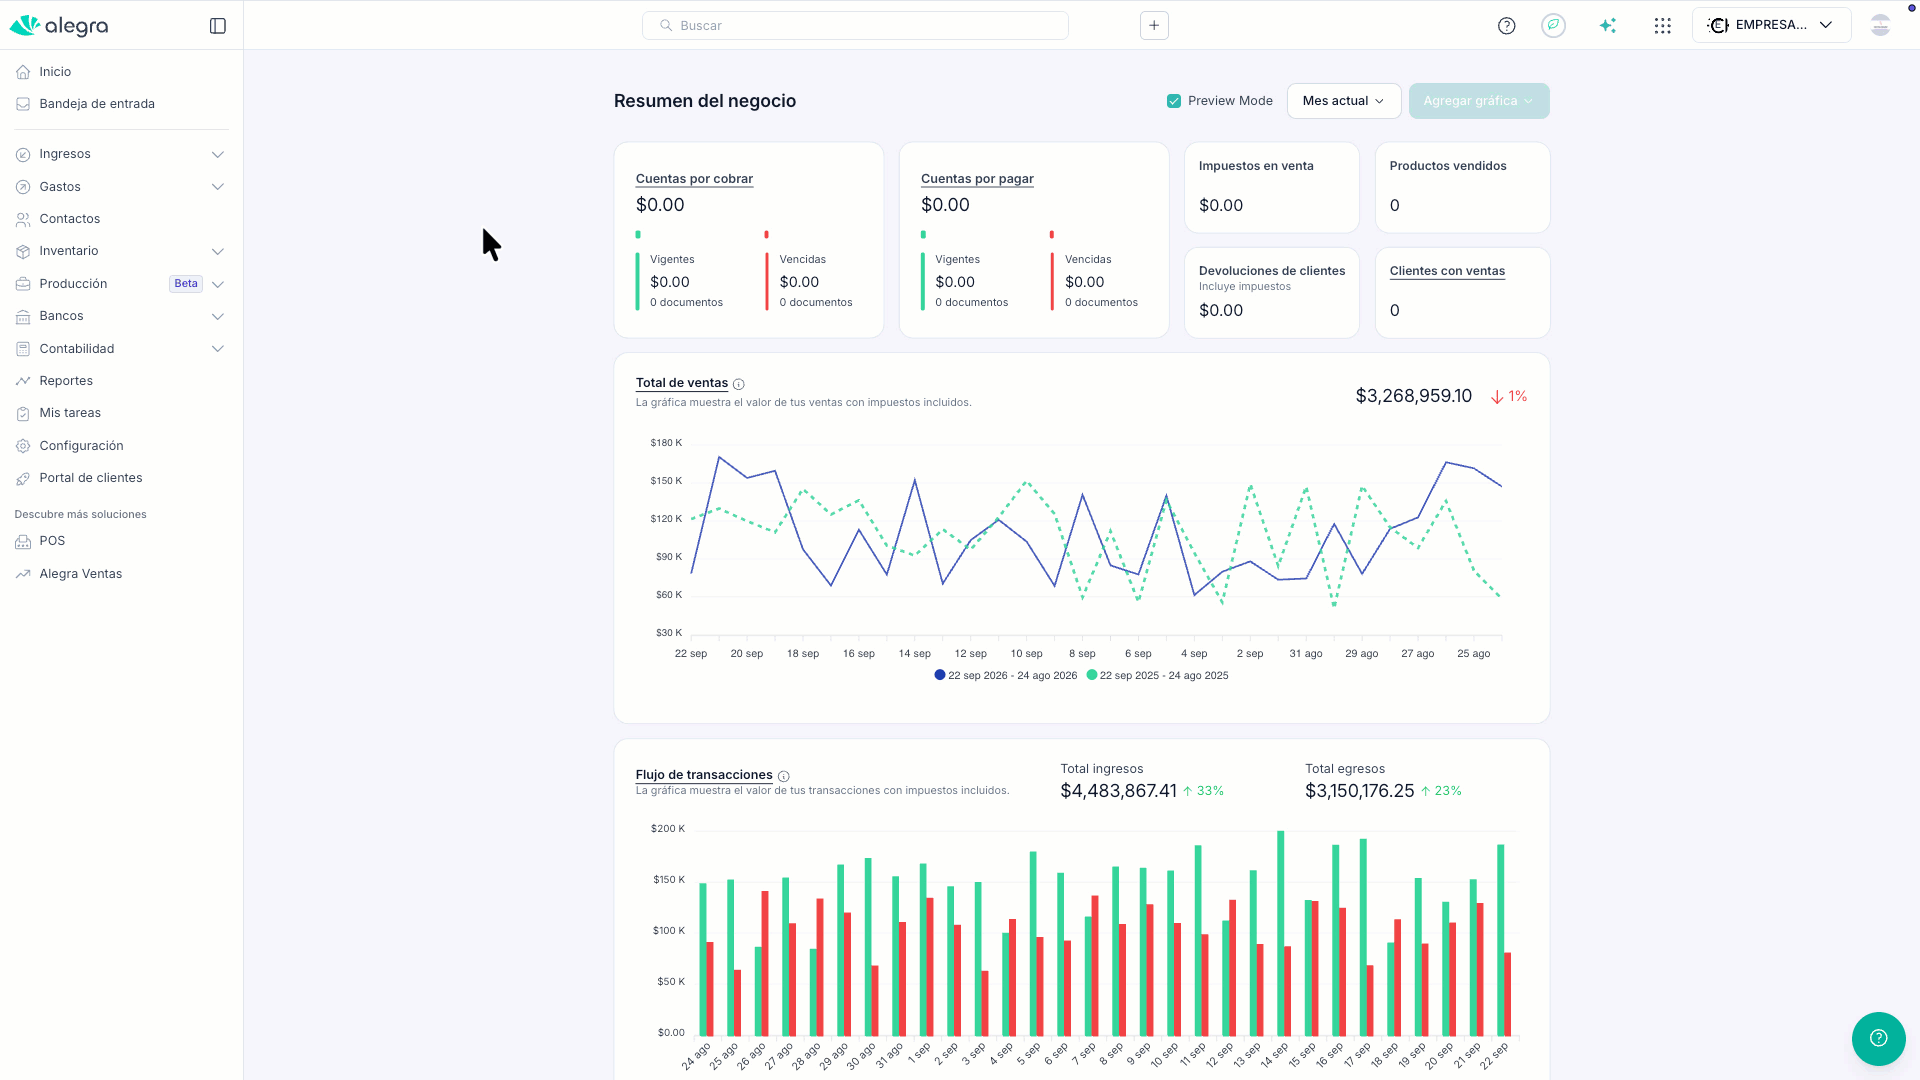Open the AI sparkle assistant icon
Viewport: 1920px width, 1080px height.
(1608, 26)
